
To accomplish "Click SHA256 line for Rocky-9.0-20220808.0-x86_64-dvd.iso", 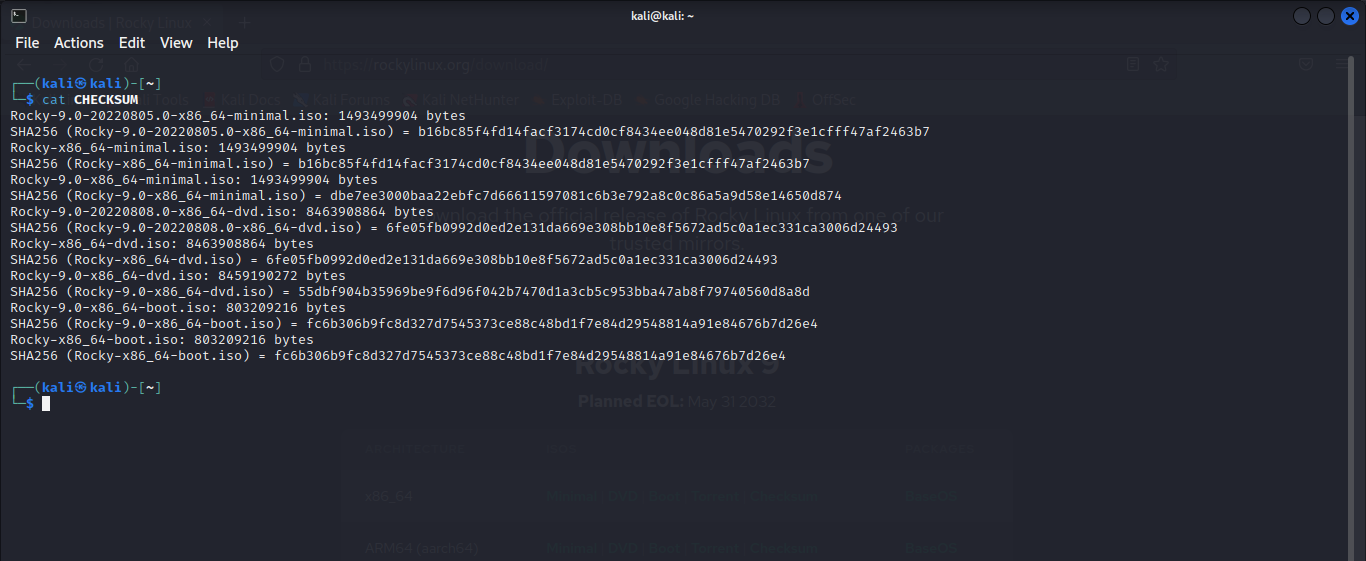I will pyautogui.click(x=454, y=227).
